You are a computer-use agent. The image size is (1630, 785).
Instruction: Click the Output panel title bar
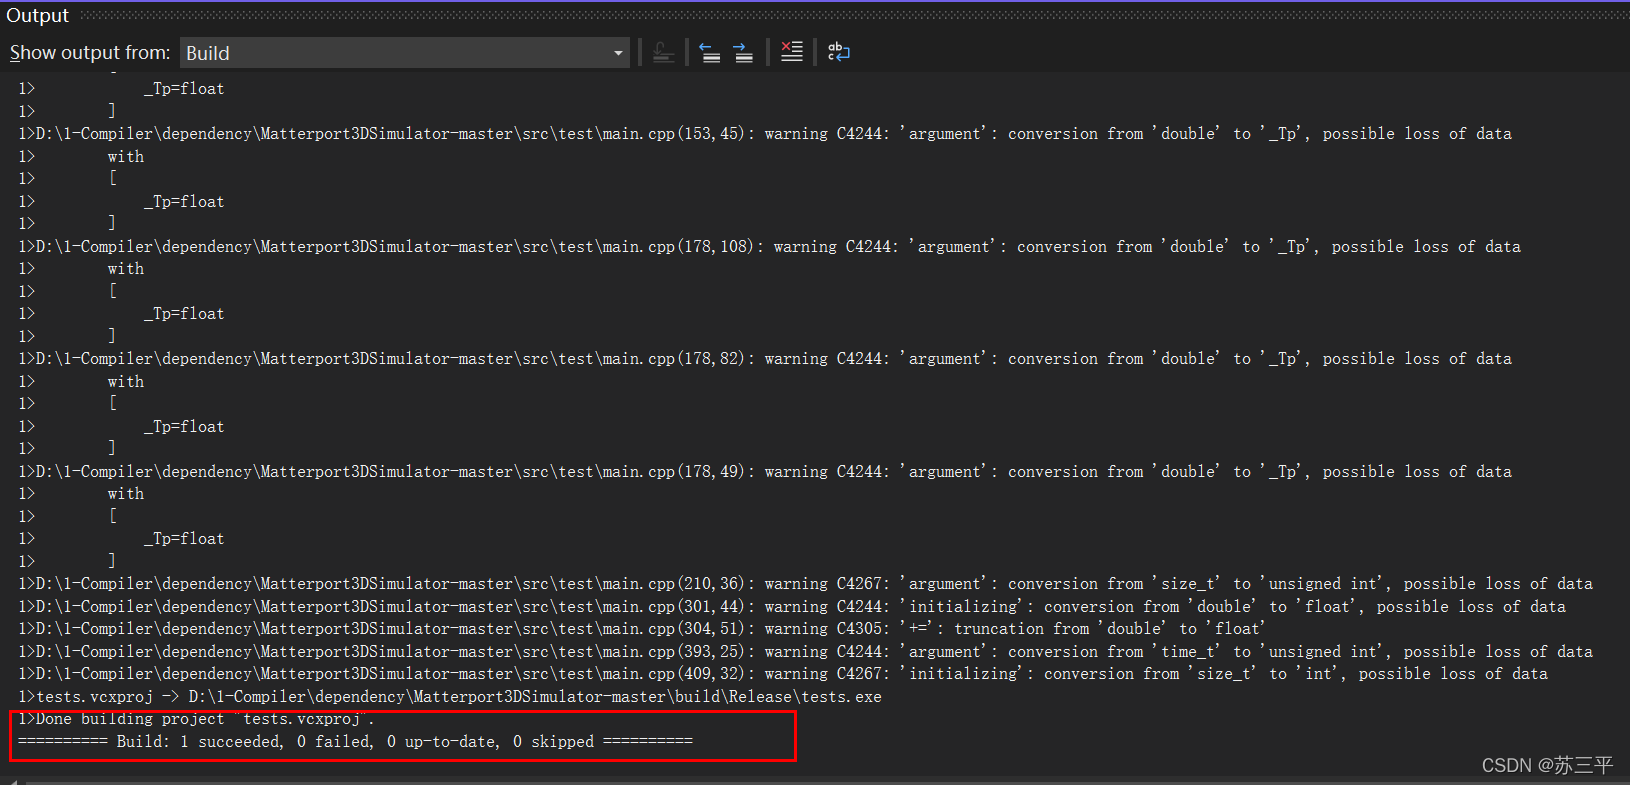click(815, 15)
